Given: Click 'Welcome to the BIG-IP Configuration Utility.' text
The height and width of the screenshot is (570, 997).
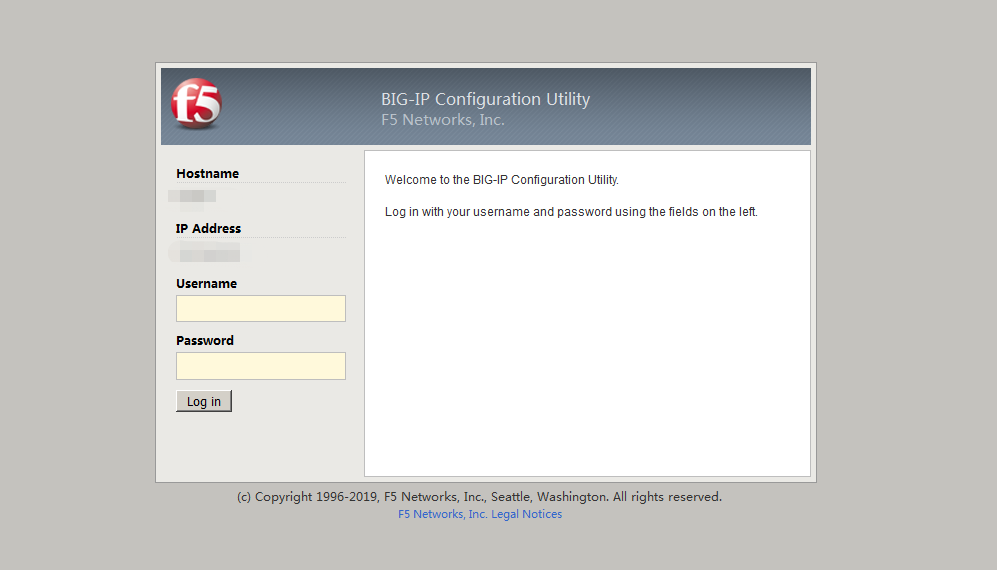Looking at the screenshot, I should (x=502, y=180).
